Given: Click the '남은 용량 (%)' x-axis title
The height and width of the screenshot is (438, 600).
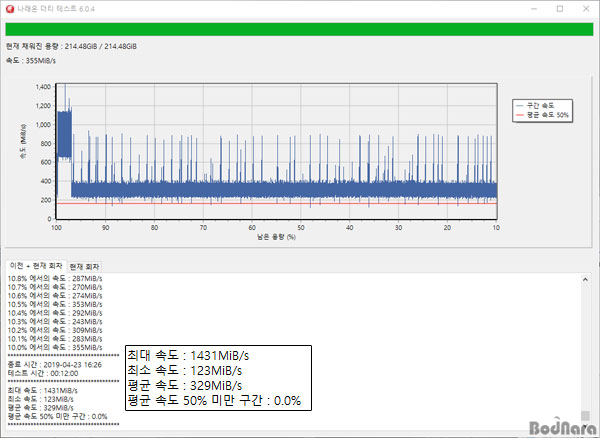Looking at the screenshot, I should click(x=276, y=238).
